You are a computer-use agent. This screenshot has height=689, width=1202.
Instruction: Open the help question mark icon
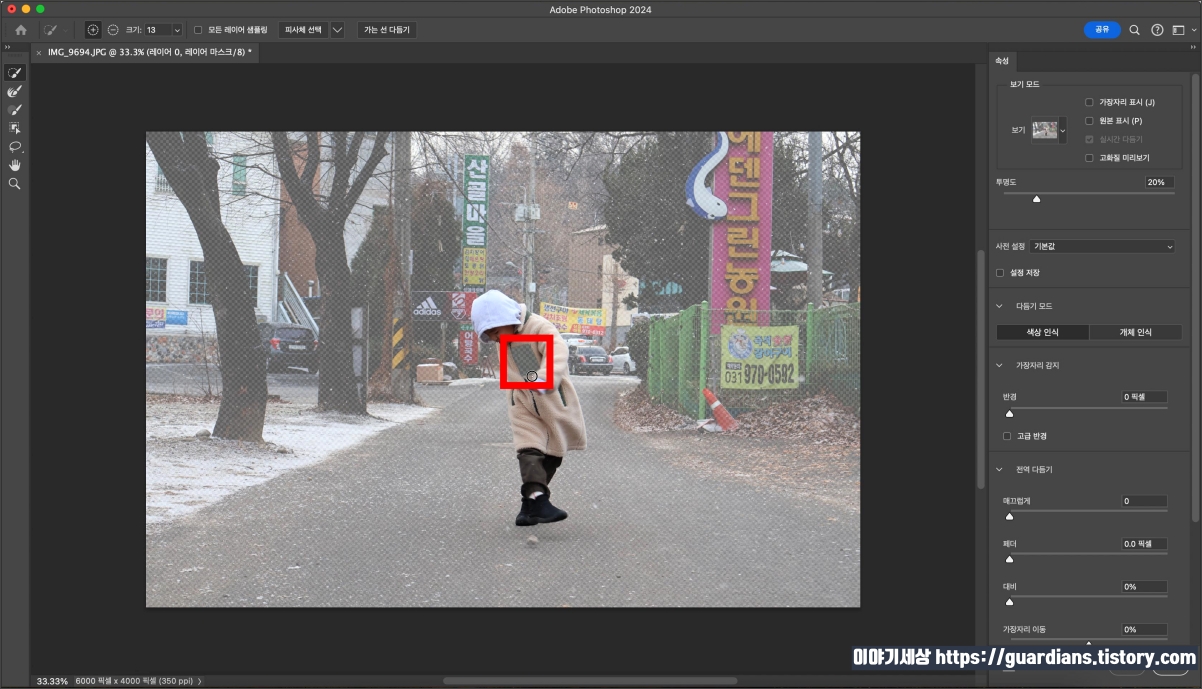click(1157, 30)
